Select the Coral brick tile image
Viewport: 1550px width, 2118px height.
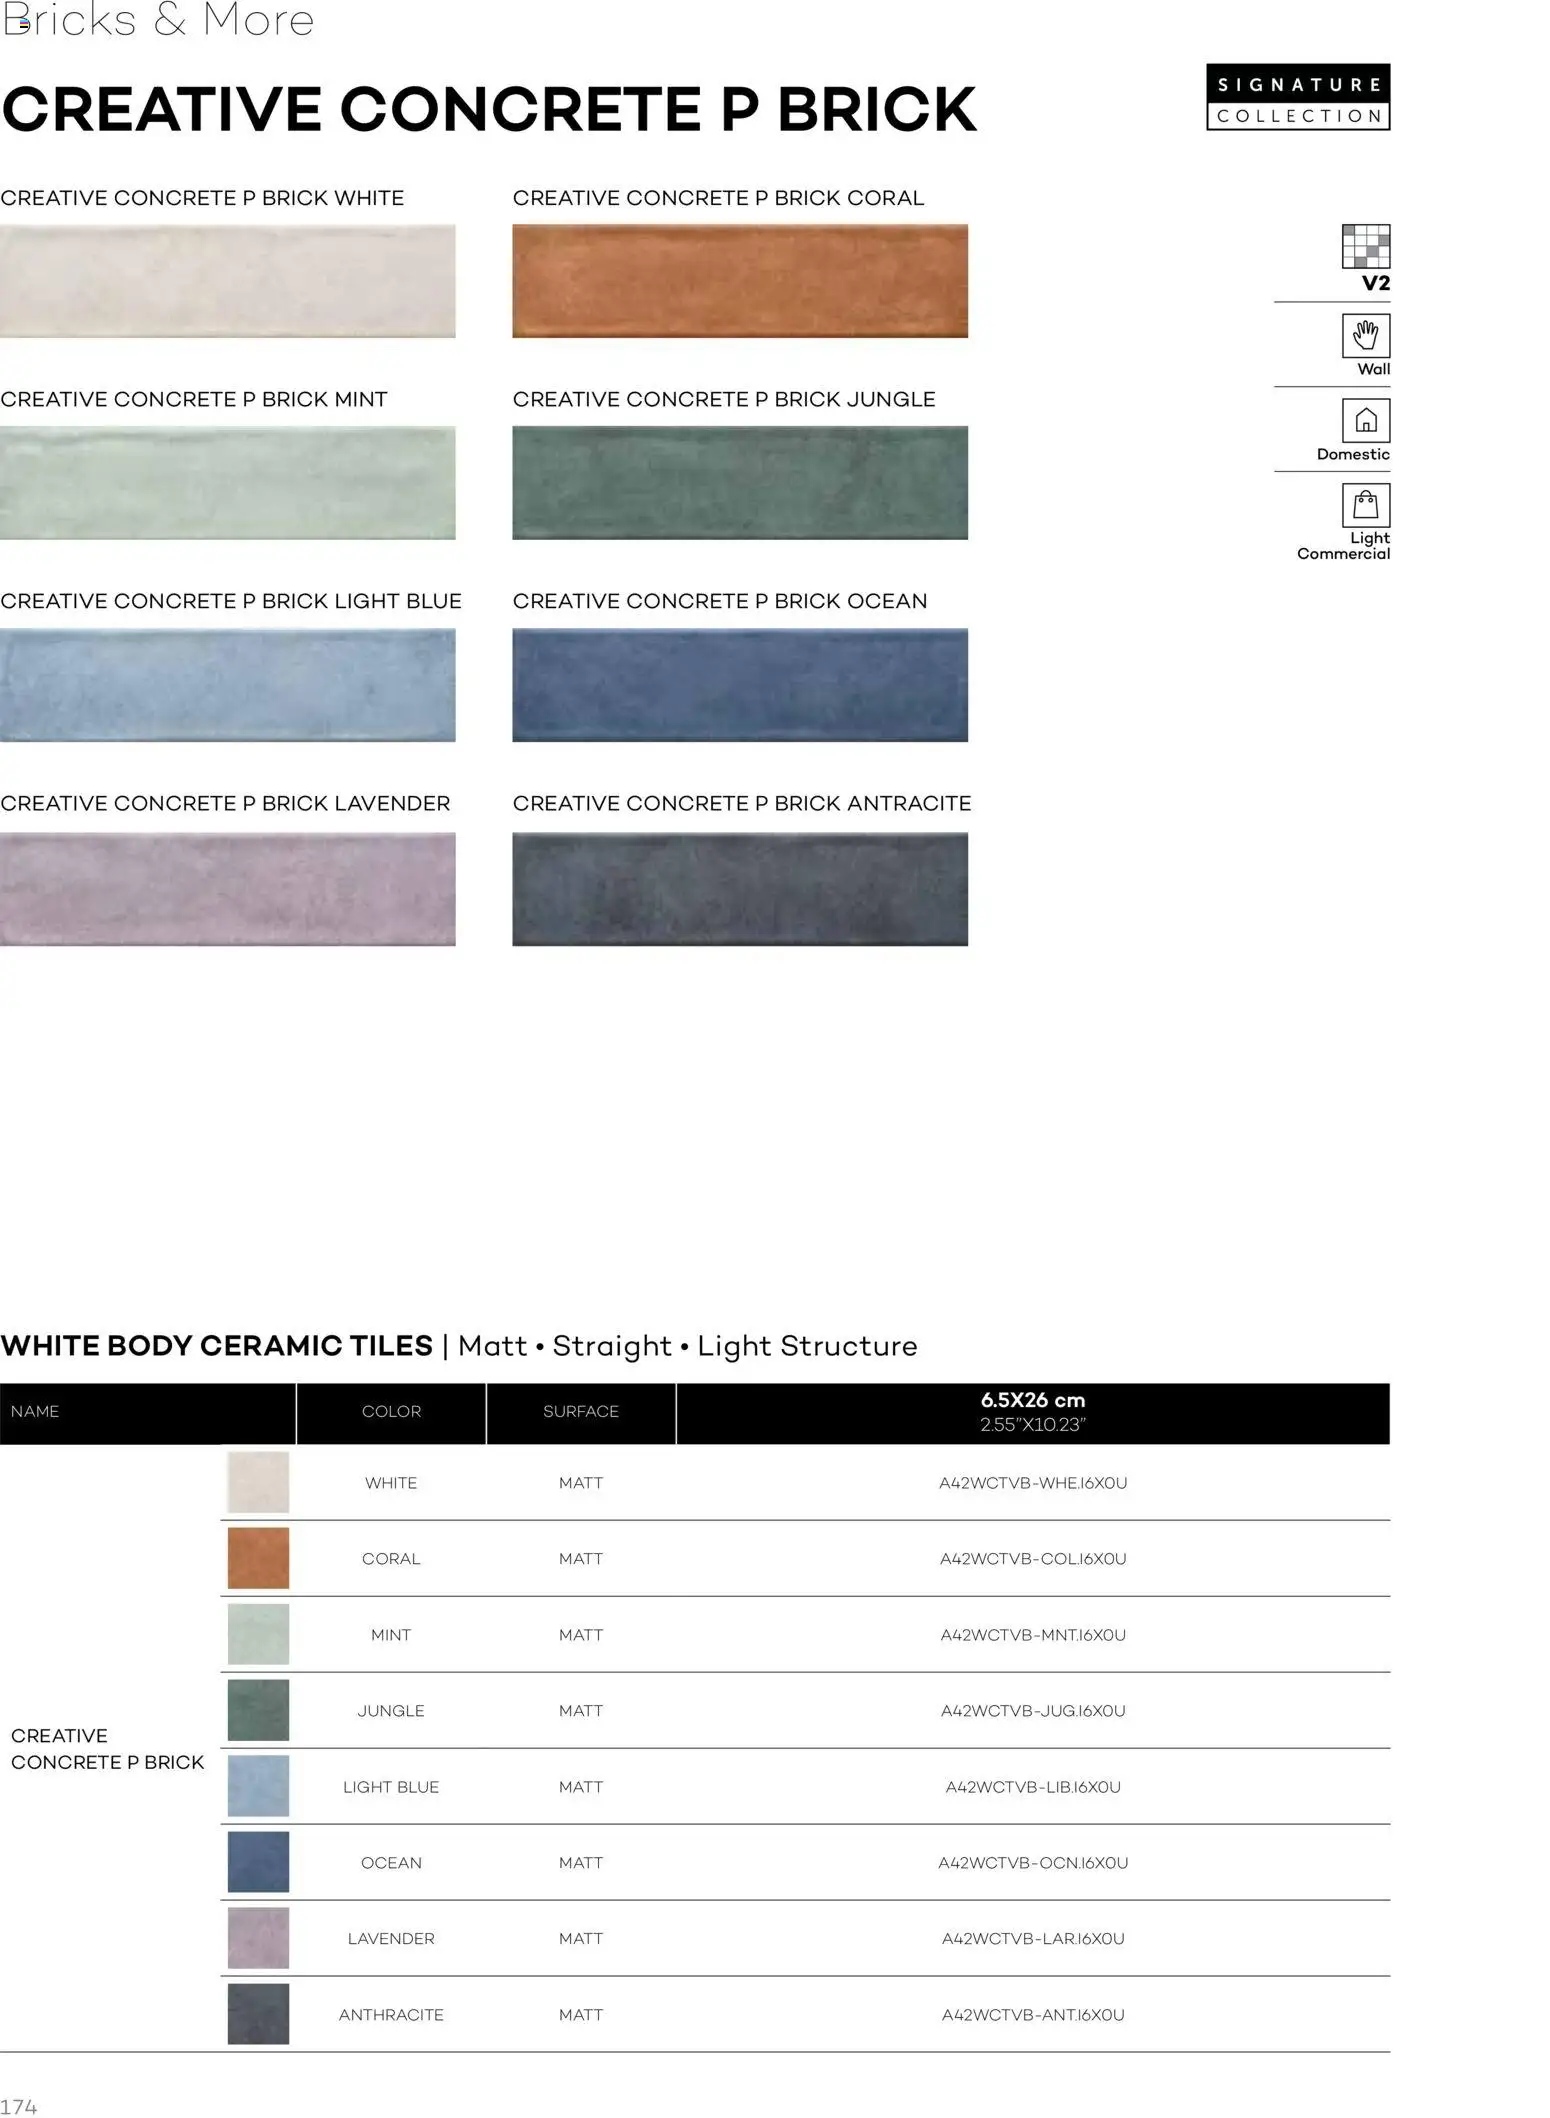coord(740,281)
